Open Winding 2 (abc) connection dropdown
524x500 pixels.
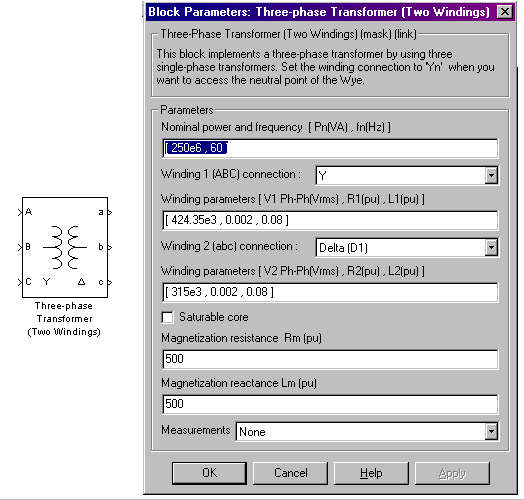[491, 248]
